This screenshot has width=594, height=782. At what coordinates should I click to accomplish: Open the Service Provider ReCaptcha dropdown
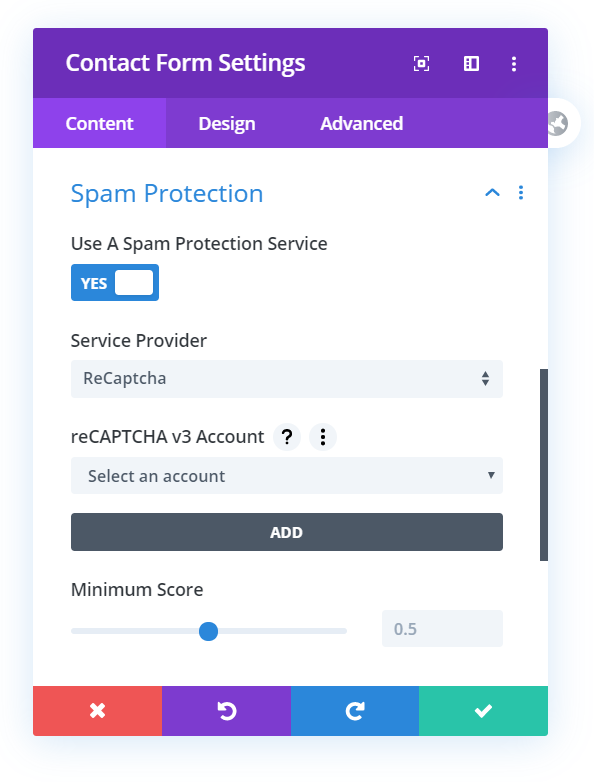287,379
